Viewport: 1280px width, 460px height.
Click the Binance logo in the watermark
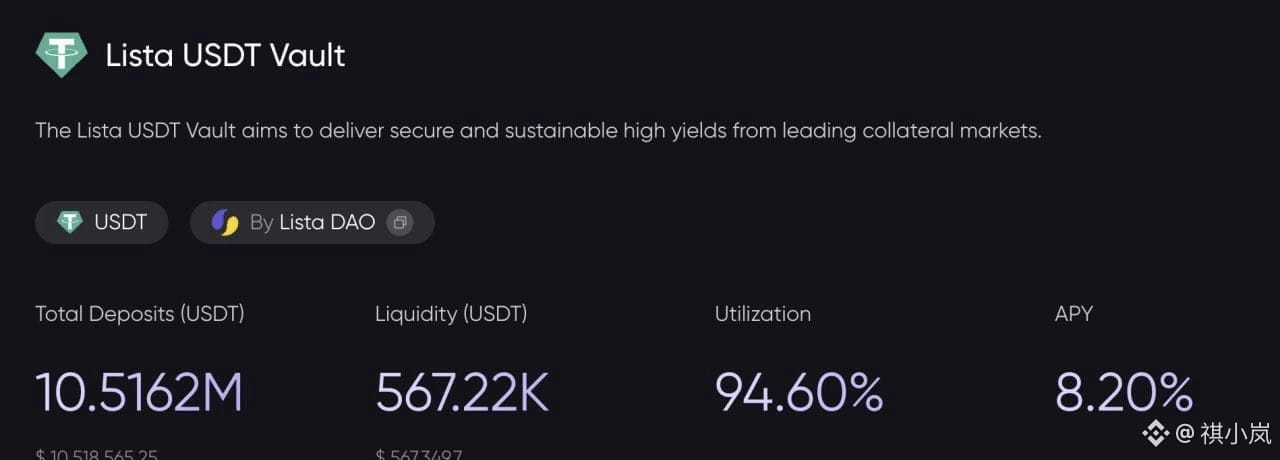click(x=1156, y=433)
